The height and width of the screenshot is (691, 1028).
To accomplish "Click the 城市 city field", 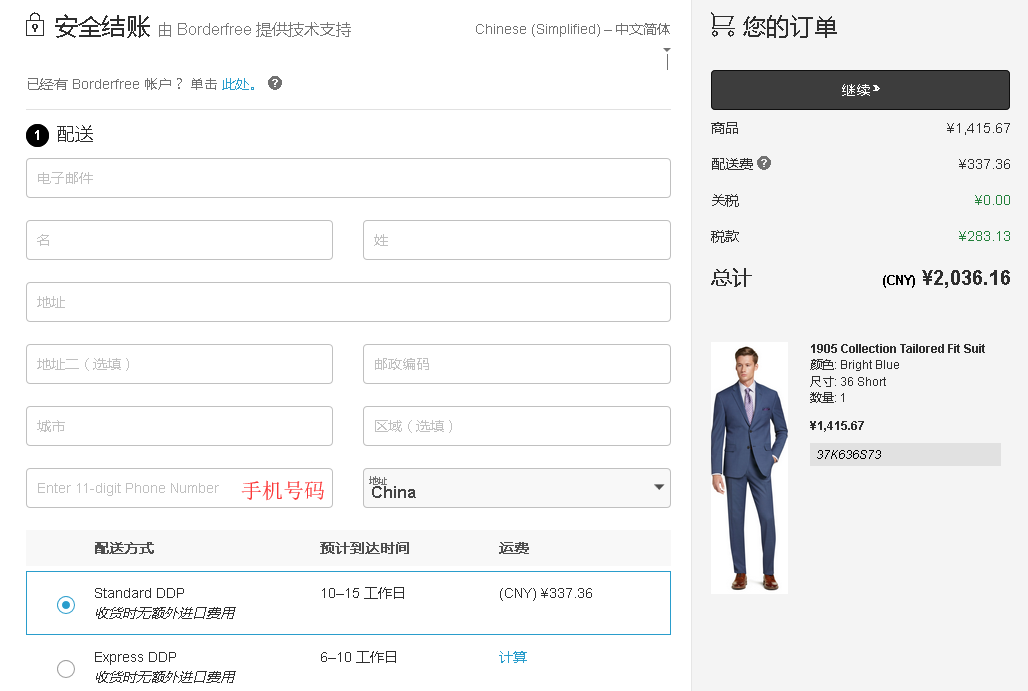I will (179, 426).
